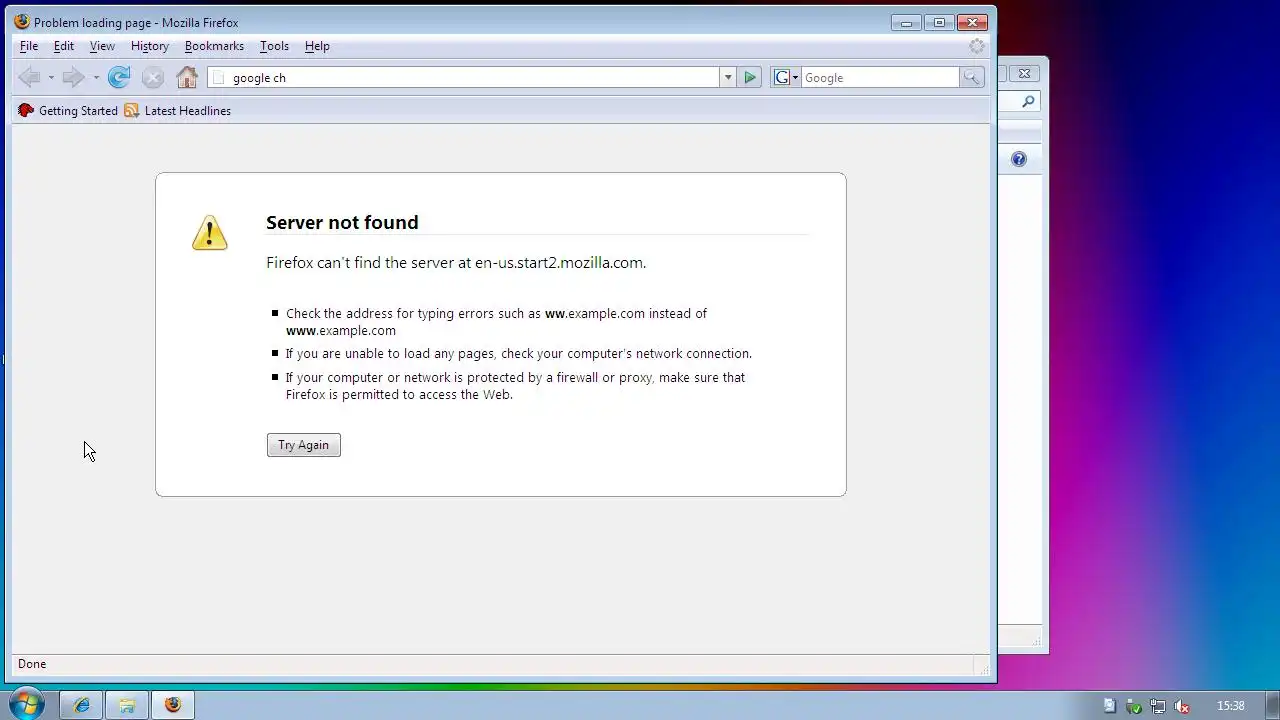Click the Getting Started bookmark icon
Image resolution: width=1280 pixels, height=720 pixels.
tap(26, 111)
